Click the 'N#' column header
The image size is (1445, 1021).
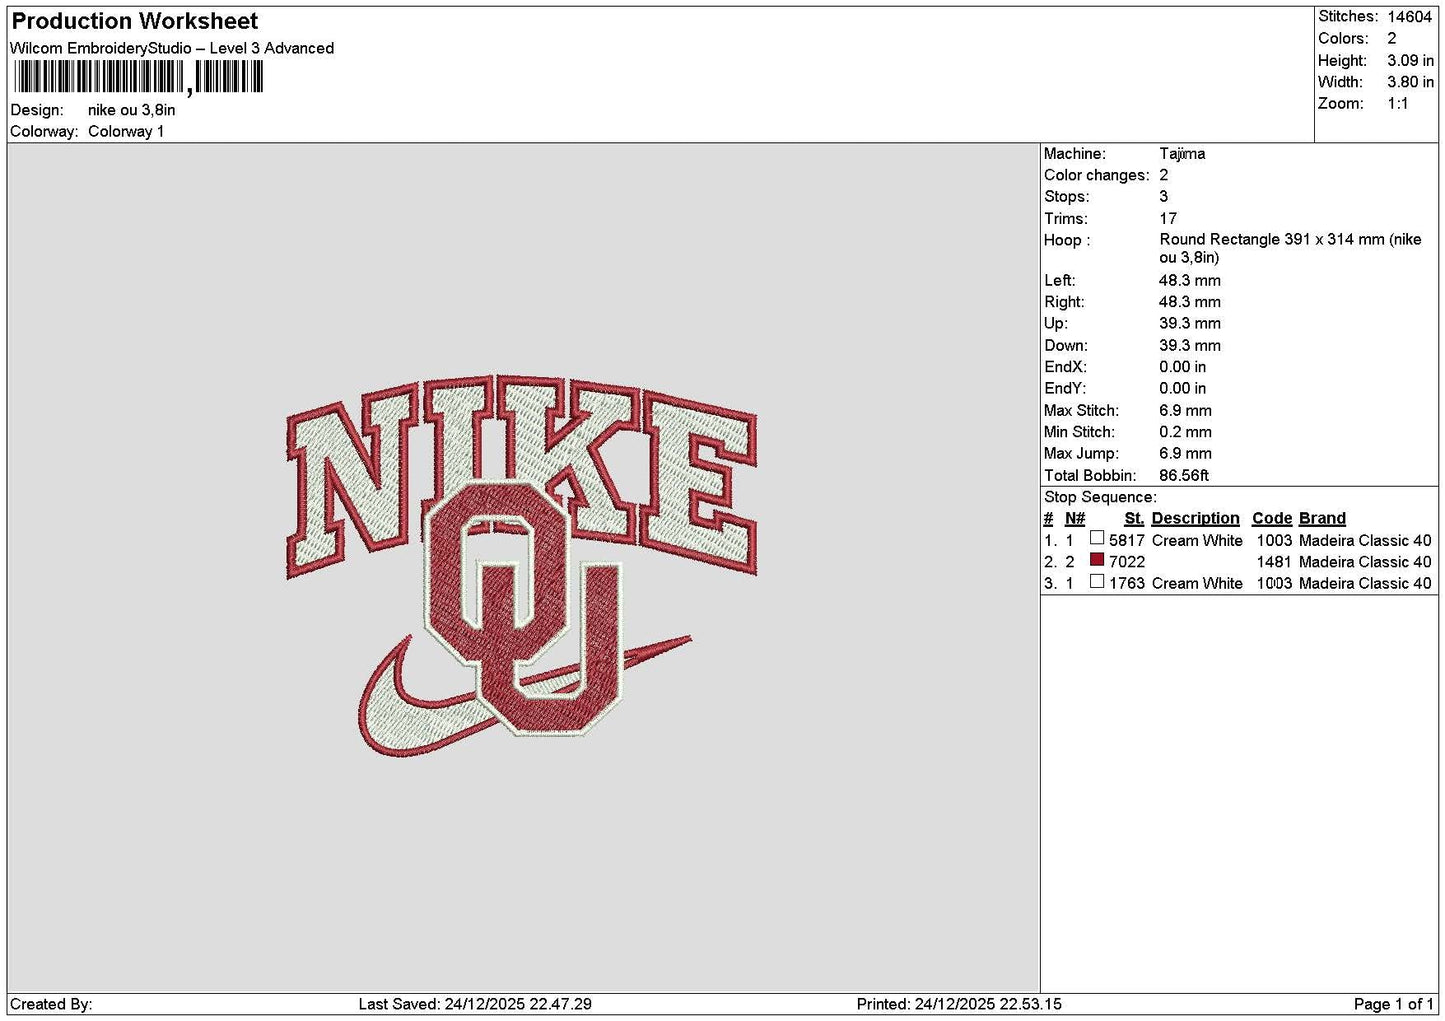pos(1075,518)
